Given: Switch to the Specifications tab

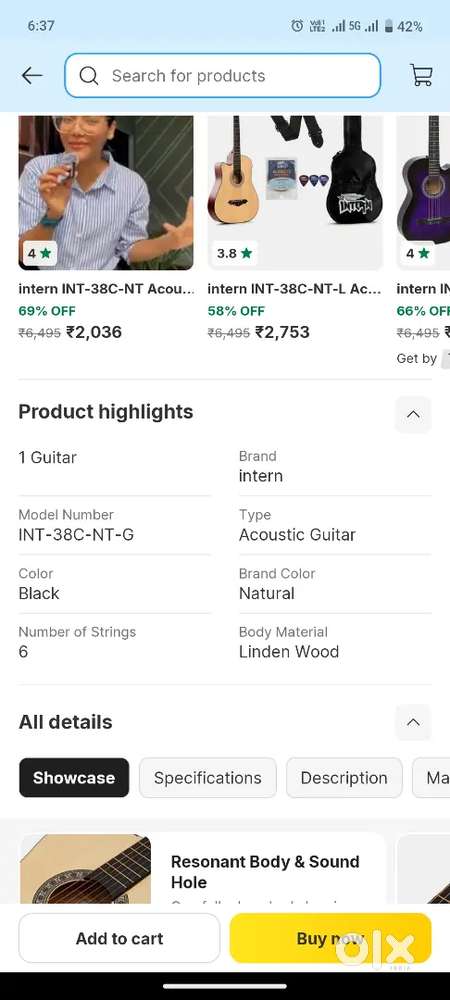Looking at the screenshot, I should [208, 777].
